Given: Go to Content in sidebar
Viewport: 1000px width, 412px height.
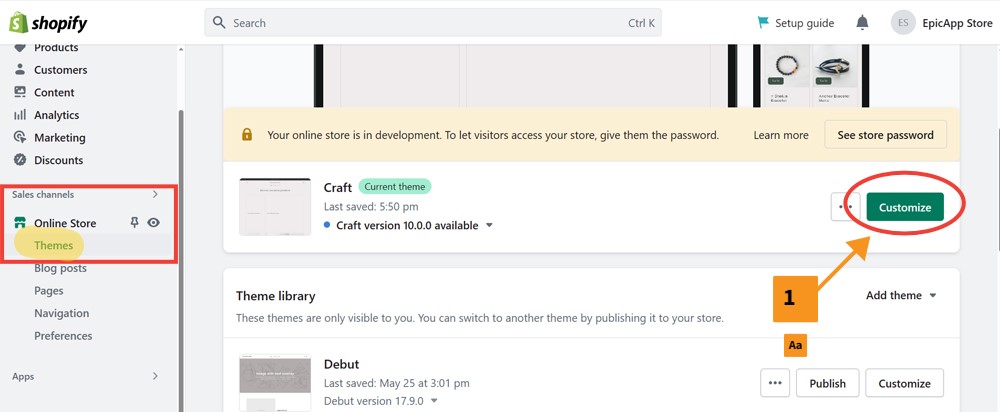Looking at the screenshot, I should point(54,92).
